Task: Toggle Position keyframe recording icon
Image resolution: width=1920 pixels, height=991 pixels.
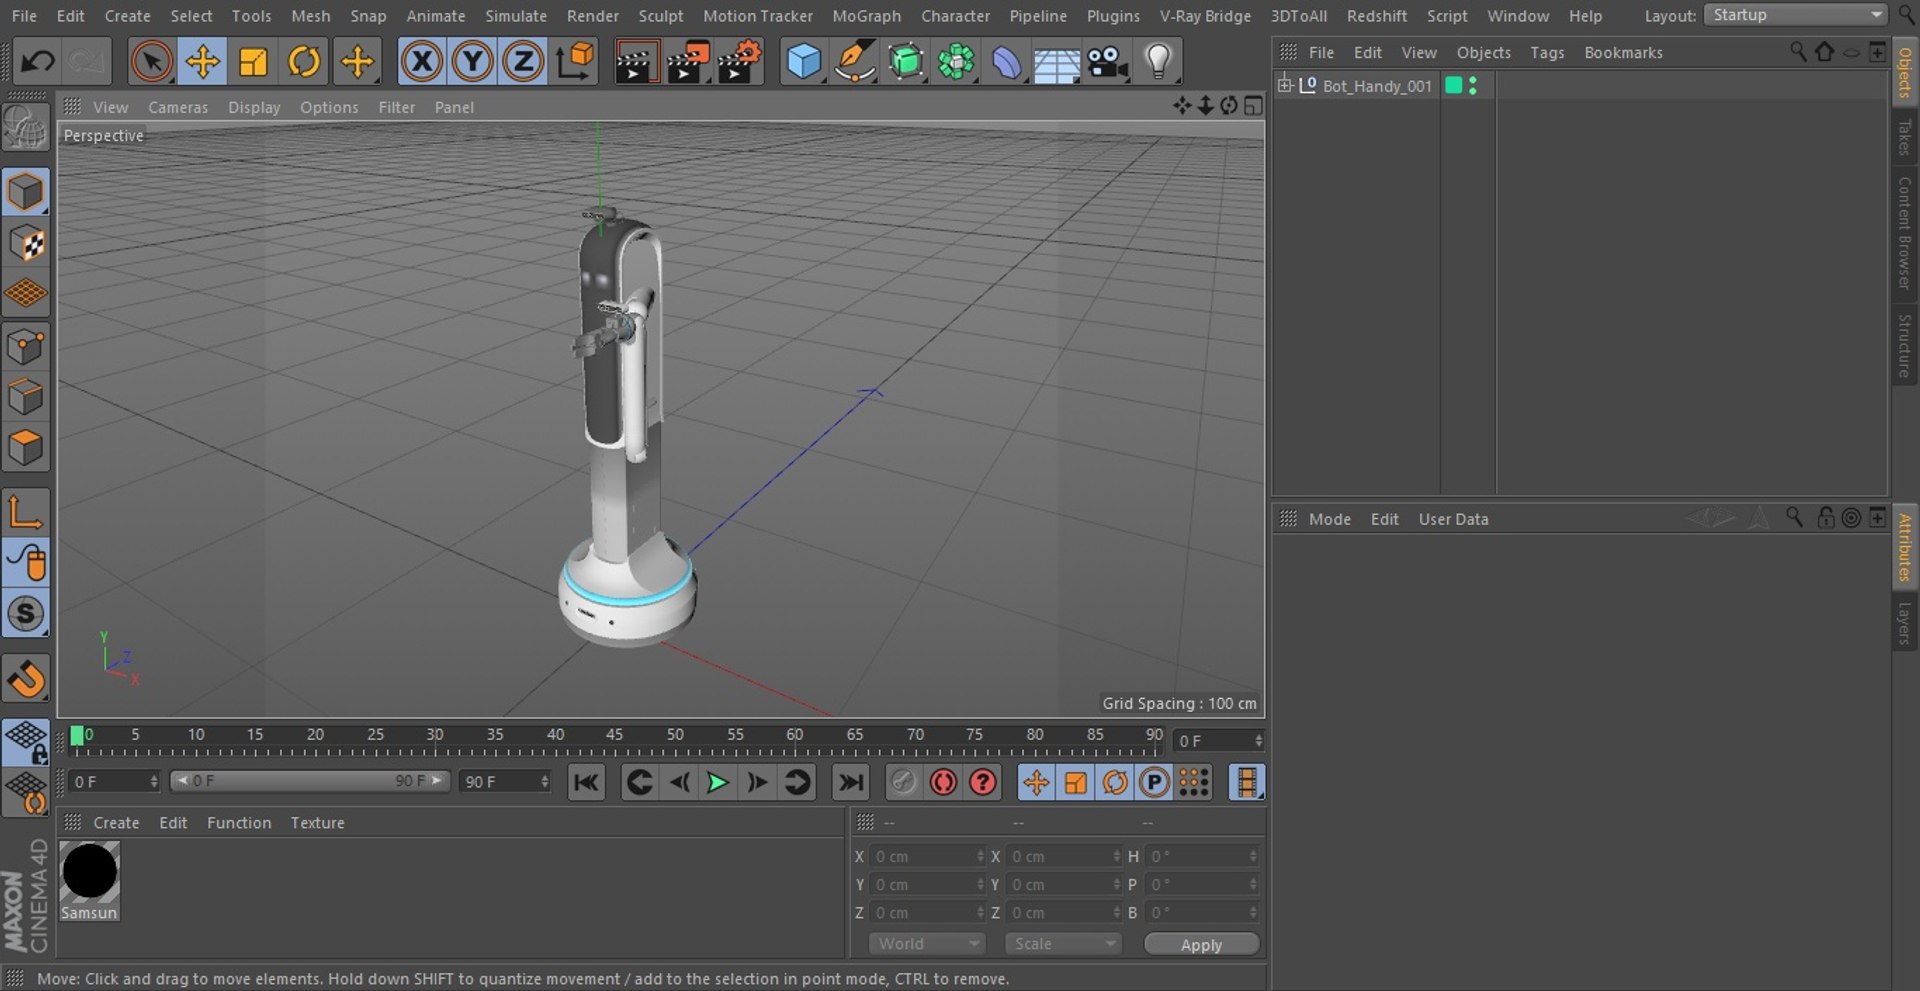Action: pyautogui.click(x=1036, y=783)
